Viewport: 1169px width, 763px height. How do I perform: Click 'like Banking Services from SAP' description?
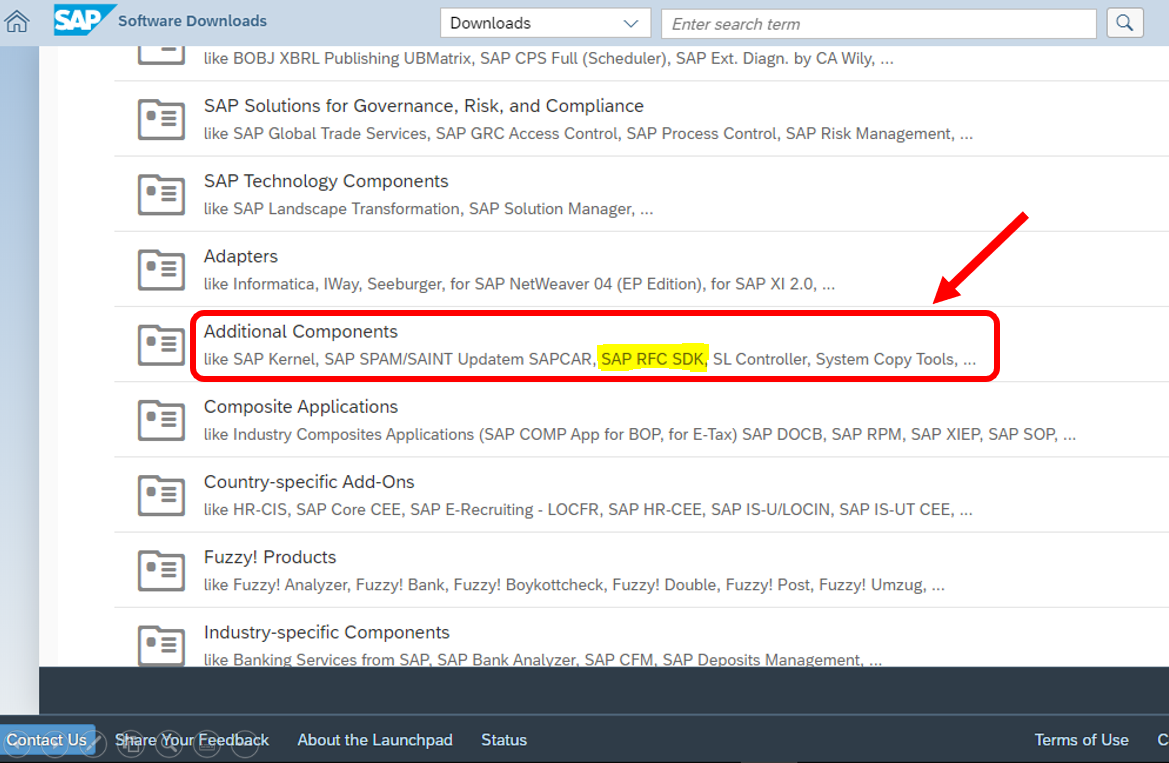coord(543,659)
